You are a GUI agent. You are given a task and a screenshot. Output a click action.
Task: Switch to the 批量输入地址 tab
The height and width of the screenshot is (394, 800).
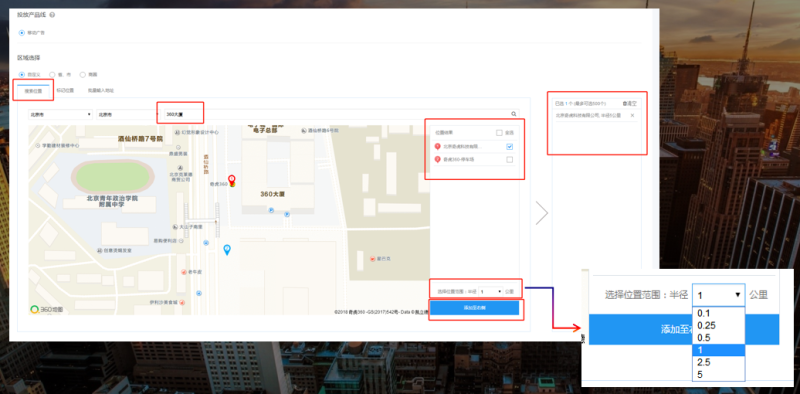(101, 90)
